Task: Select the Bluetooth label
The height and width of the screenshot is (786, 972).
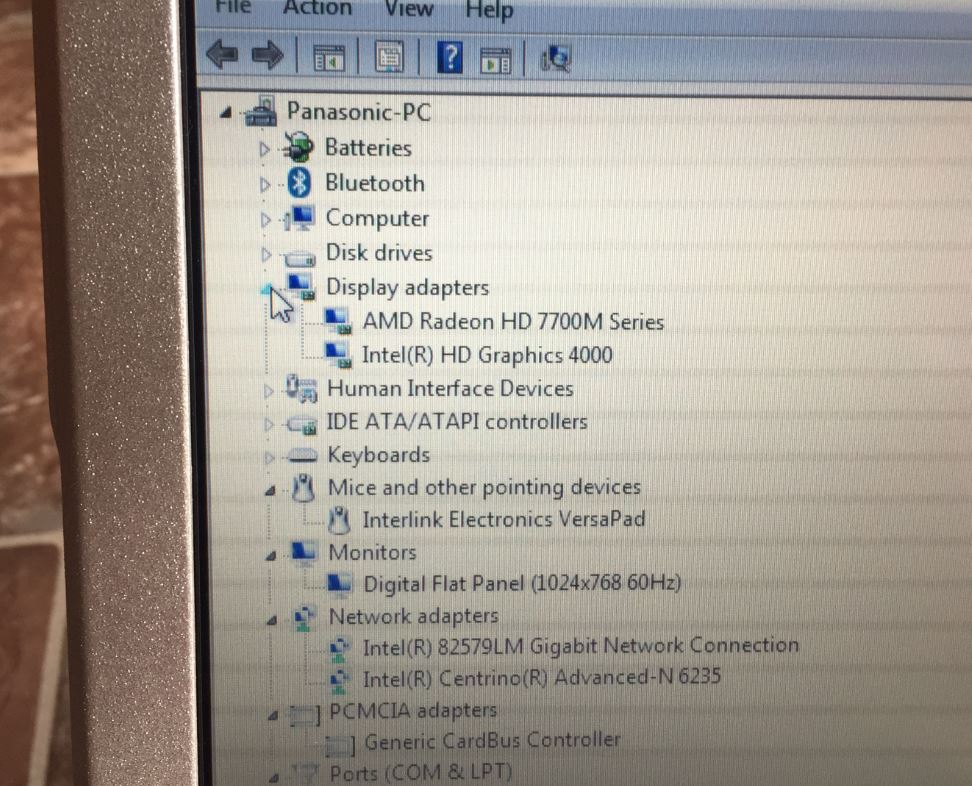Action: click(x=375, y=183)
